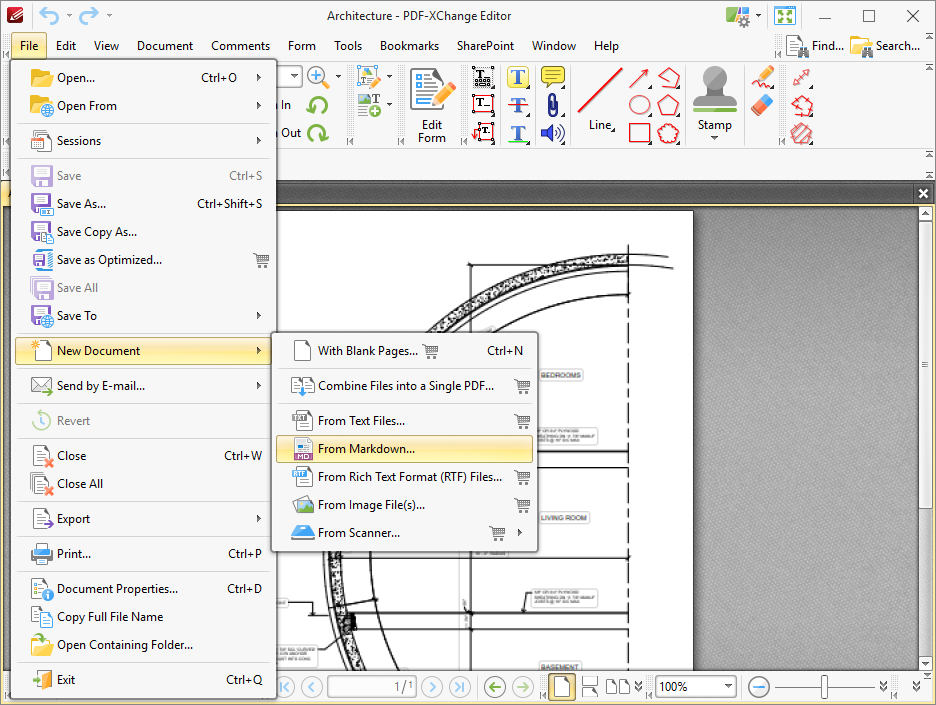
Task: Expand the Open submenu arrow
Action: pos(259,77)
